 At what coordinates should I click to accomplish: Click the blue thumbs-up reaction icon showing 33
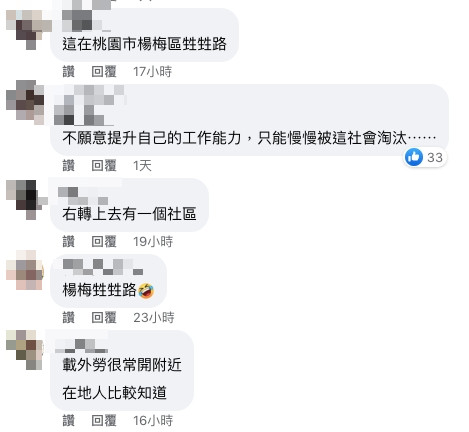click(x=414, y=157)
